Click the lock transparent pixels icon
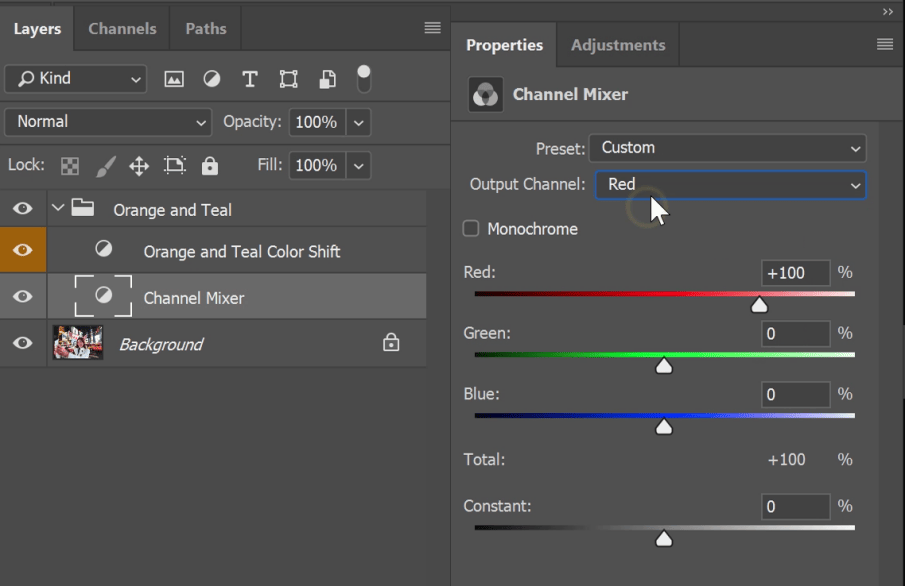905x586 pixels. coord(70,165)
